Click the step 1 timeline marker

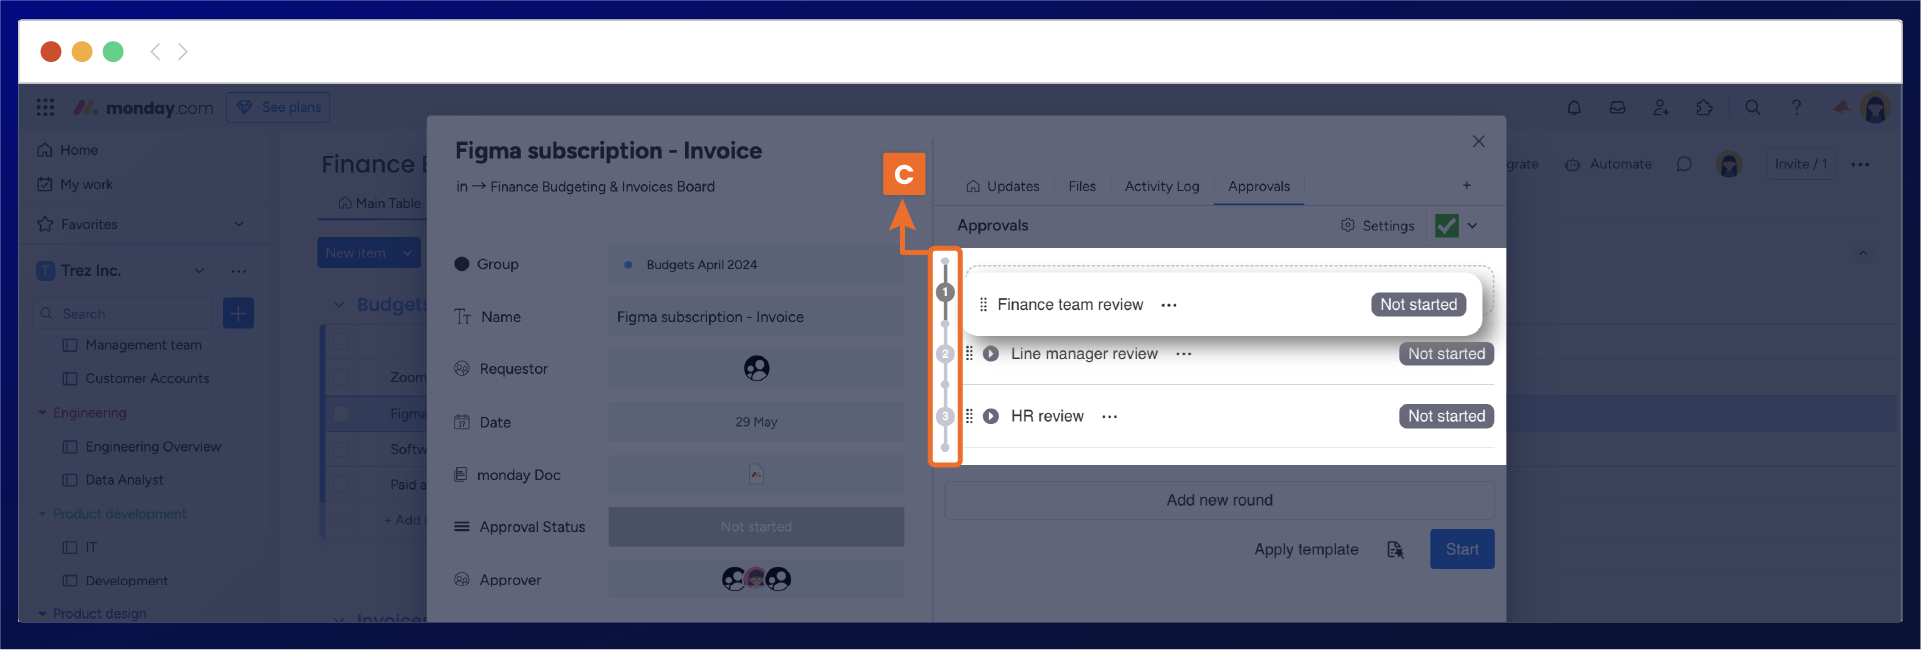945,292
